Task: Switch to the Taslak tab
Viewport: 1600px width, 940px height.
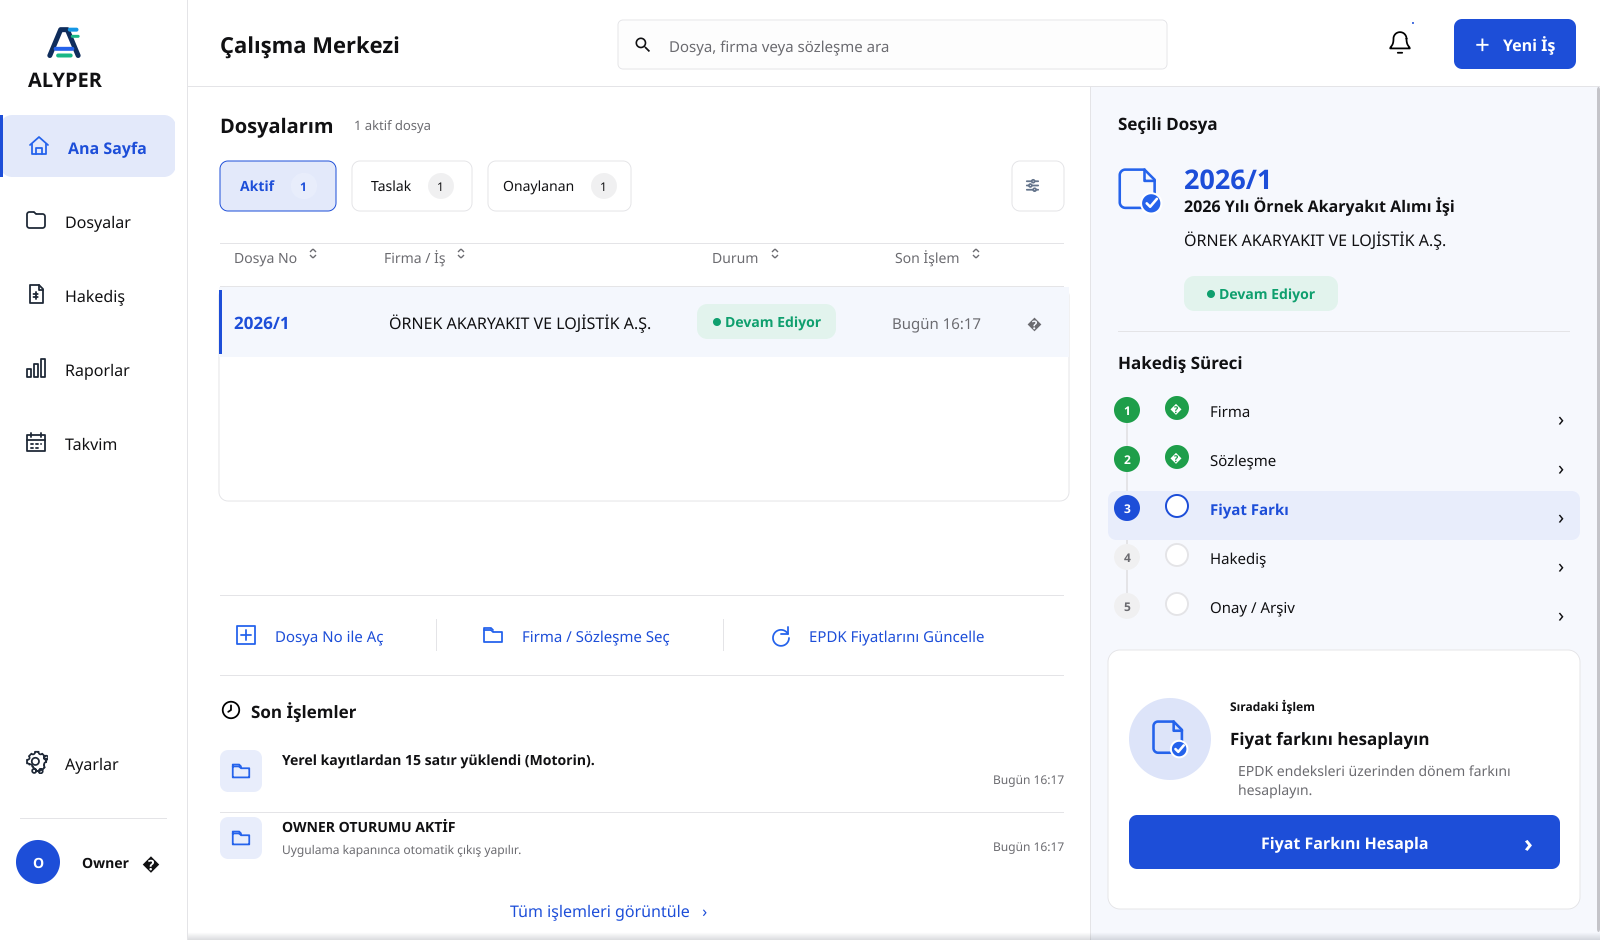Action: (411, 186)
